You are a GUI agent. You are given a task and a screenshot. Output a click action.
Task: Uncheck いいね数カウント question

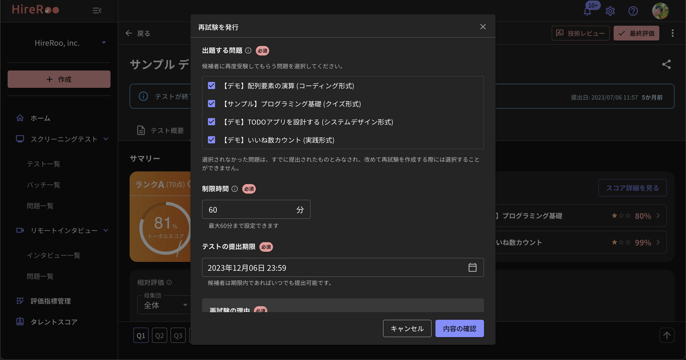[212, 140]
